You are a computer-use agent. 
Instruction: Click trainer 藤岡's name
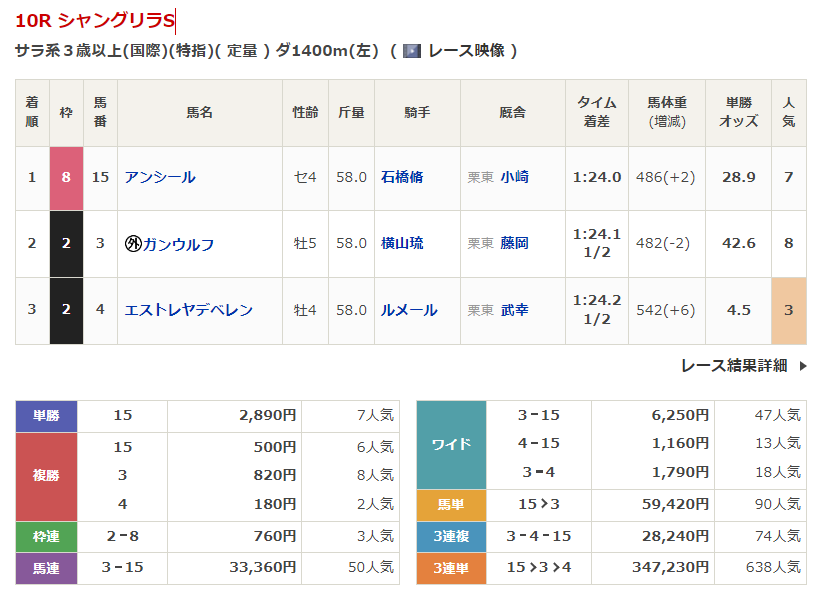(x=515, y=244)
